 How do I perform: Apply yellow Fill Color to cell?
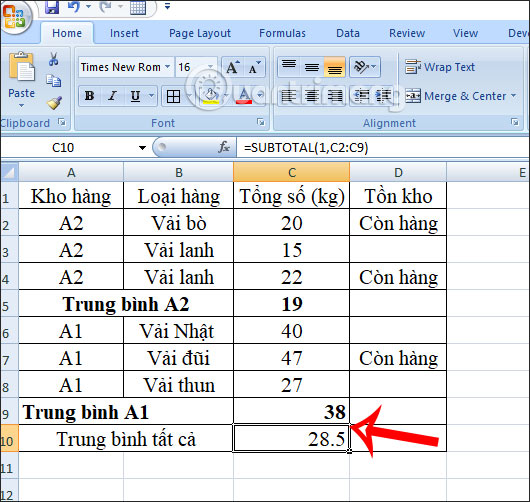pos(211,97)
